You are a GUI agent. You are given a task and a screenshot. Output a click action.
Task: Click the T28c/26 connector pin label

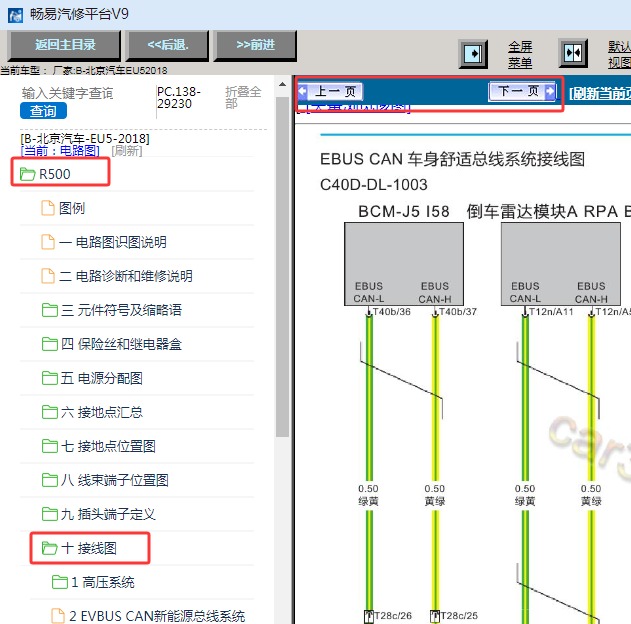393,616
